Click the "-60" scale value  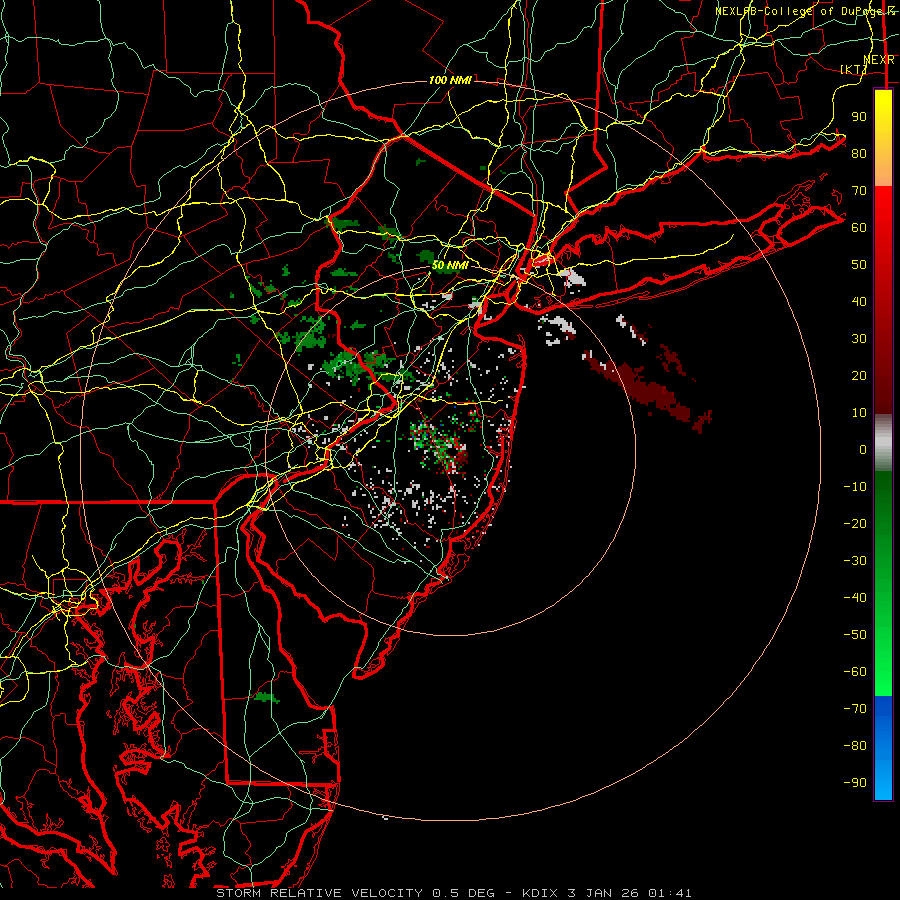click(x=855, y=672)
